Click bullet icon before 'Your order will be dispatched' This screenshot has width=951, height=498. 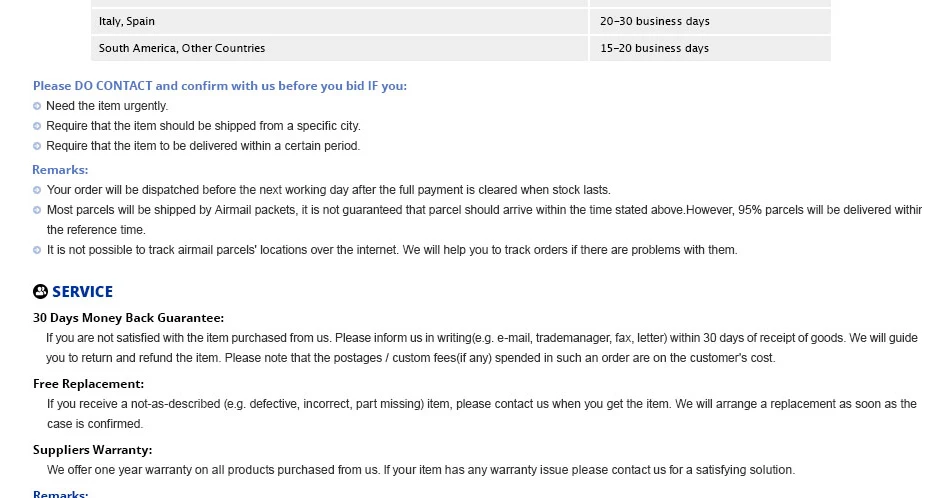pyautogui.click(x=37, y=190)
